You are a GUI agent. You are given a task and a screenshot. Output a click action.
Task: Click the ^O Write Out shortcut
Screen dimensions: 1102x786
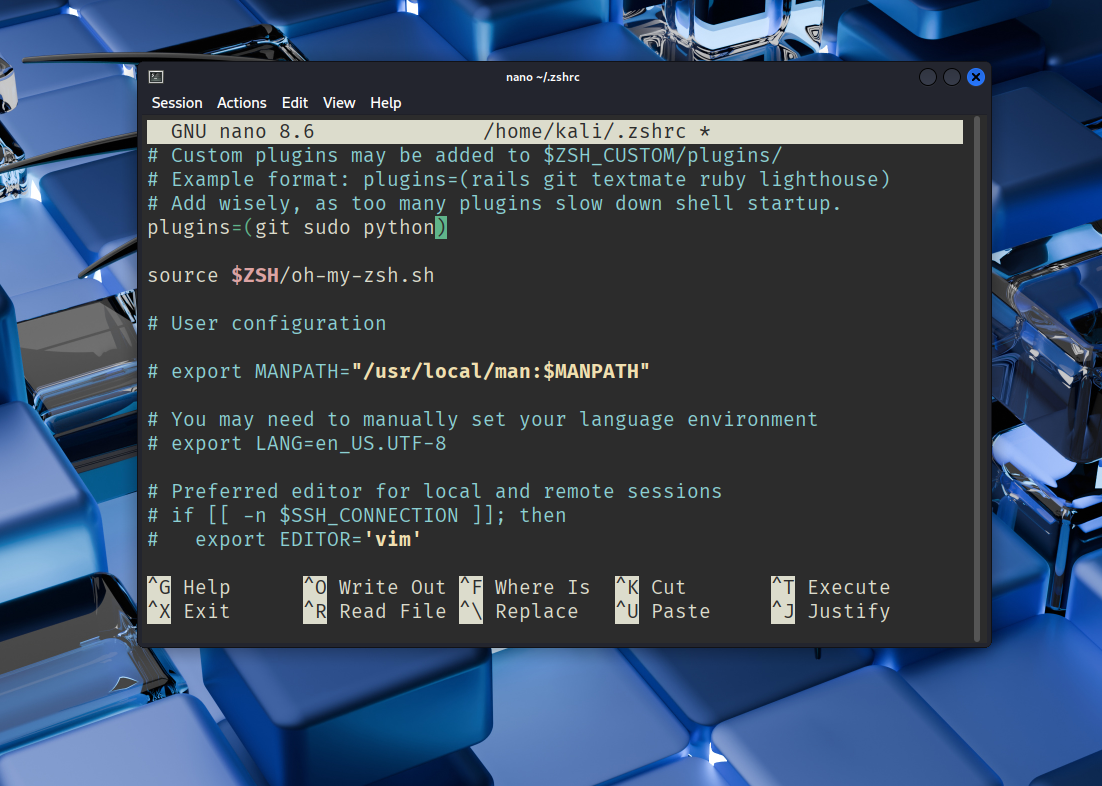click(375, 587)
